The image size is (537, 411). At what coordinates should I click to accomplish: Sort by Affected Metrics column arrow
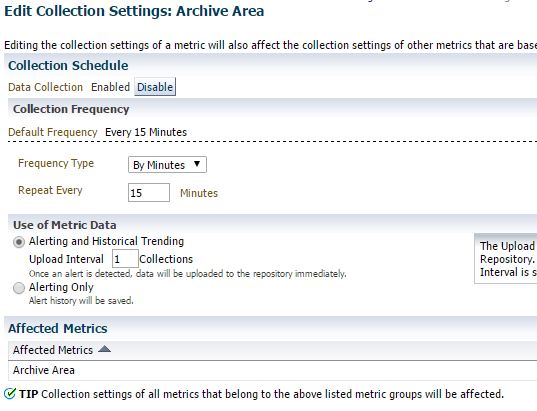coord(104,349)
